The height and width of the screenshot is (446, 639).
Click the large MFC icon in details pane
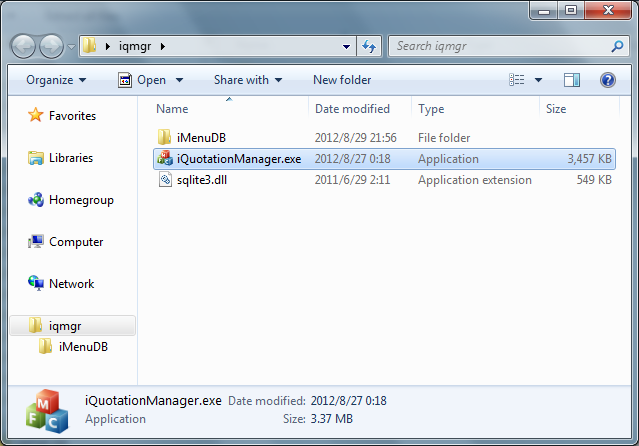pos(47,411)
